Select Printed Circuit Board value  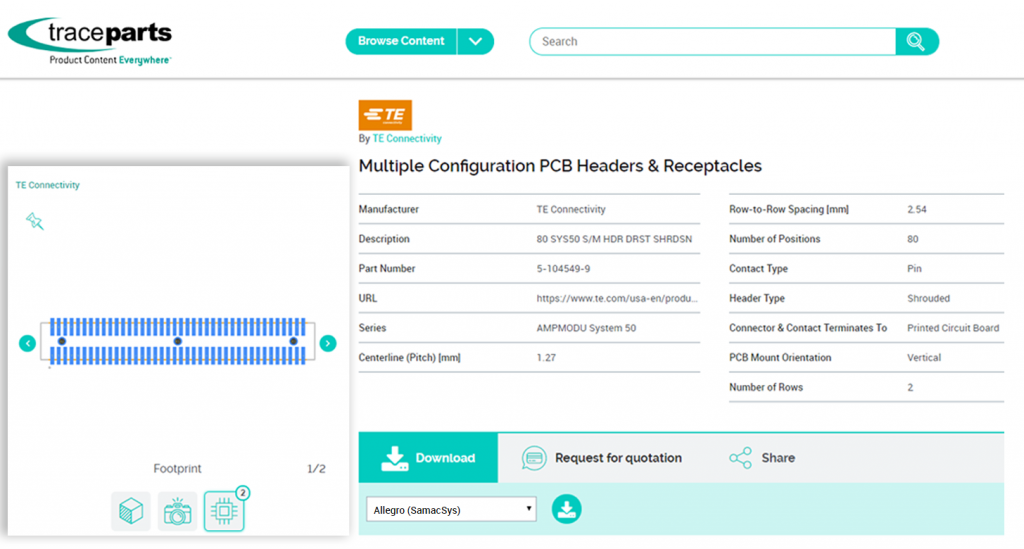pyautogui.click(x=953, y=328)
